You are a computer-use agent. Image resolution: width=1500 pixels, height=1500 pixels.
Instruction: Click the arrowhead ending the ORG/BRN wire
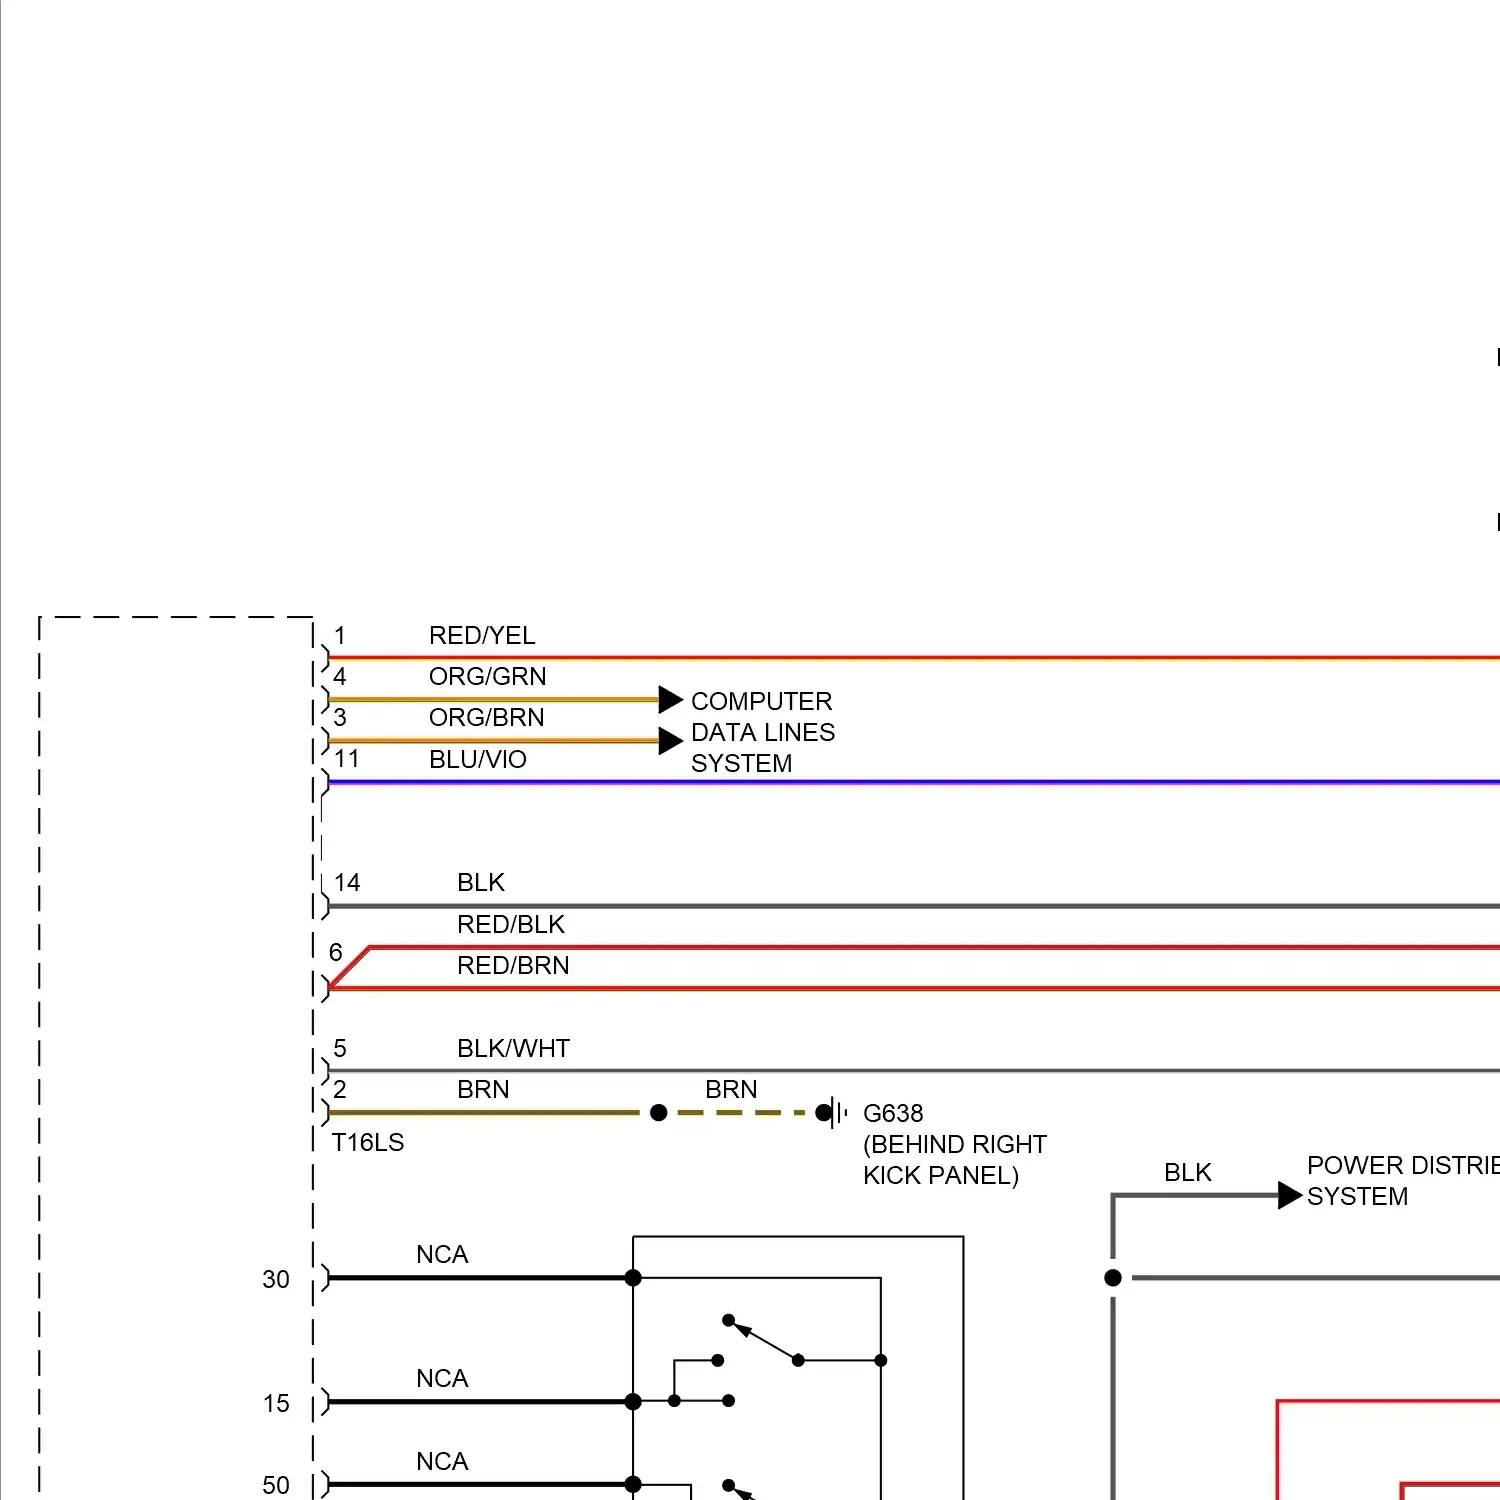670,741
